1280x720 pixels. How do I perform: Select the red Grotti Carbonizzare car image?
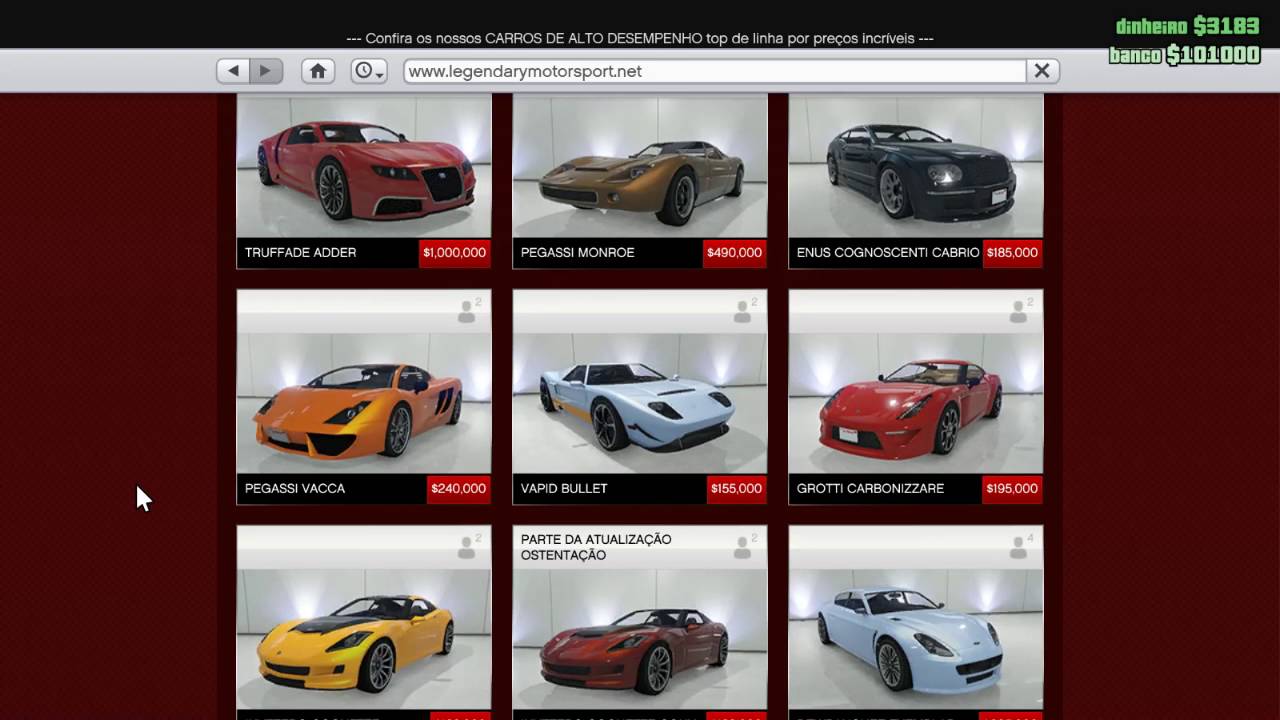pos(916,403)
